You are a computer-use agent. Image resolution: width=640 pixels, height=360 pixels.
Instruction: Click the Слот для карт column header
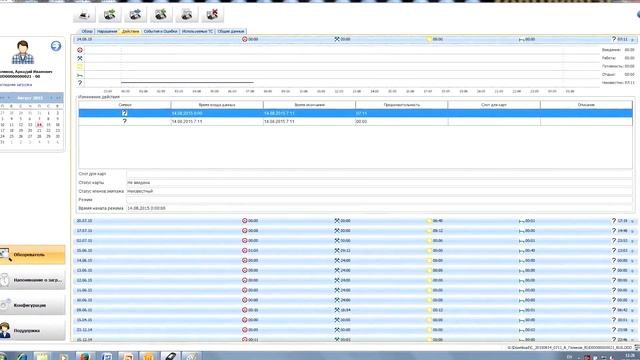pos(494,105)
